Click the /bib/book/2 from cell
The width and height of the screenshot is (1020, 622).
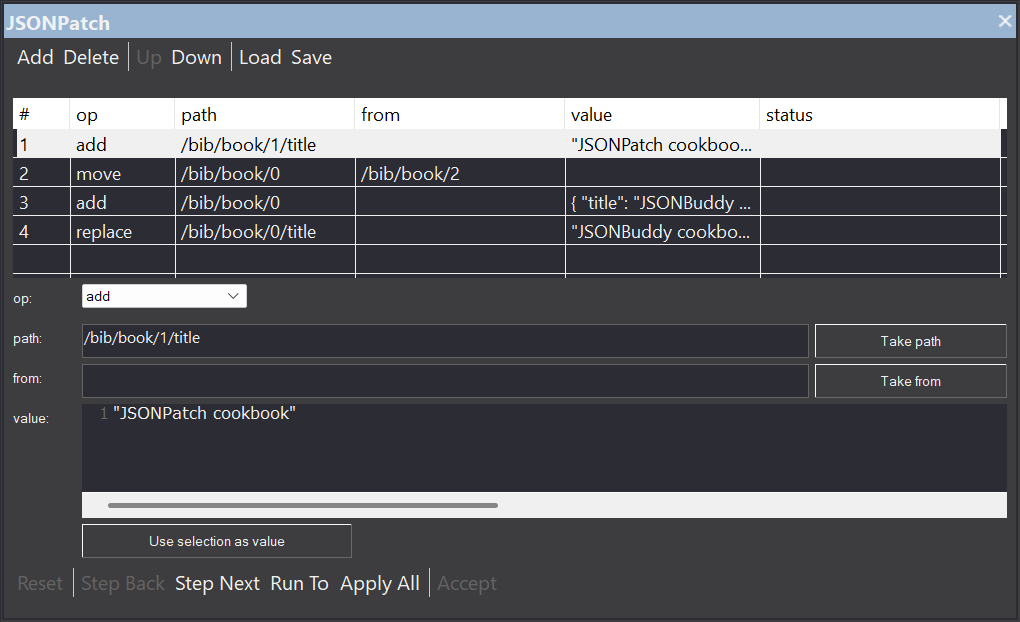point(460,174)
